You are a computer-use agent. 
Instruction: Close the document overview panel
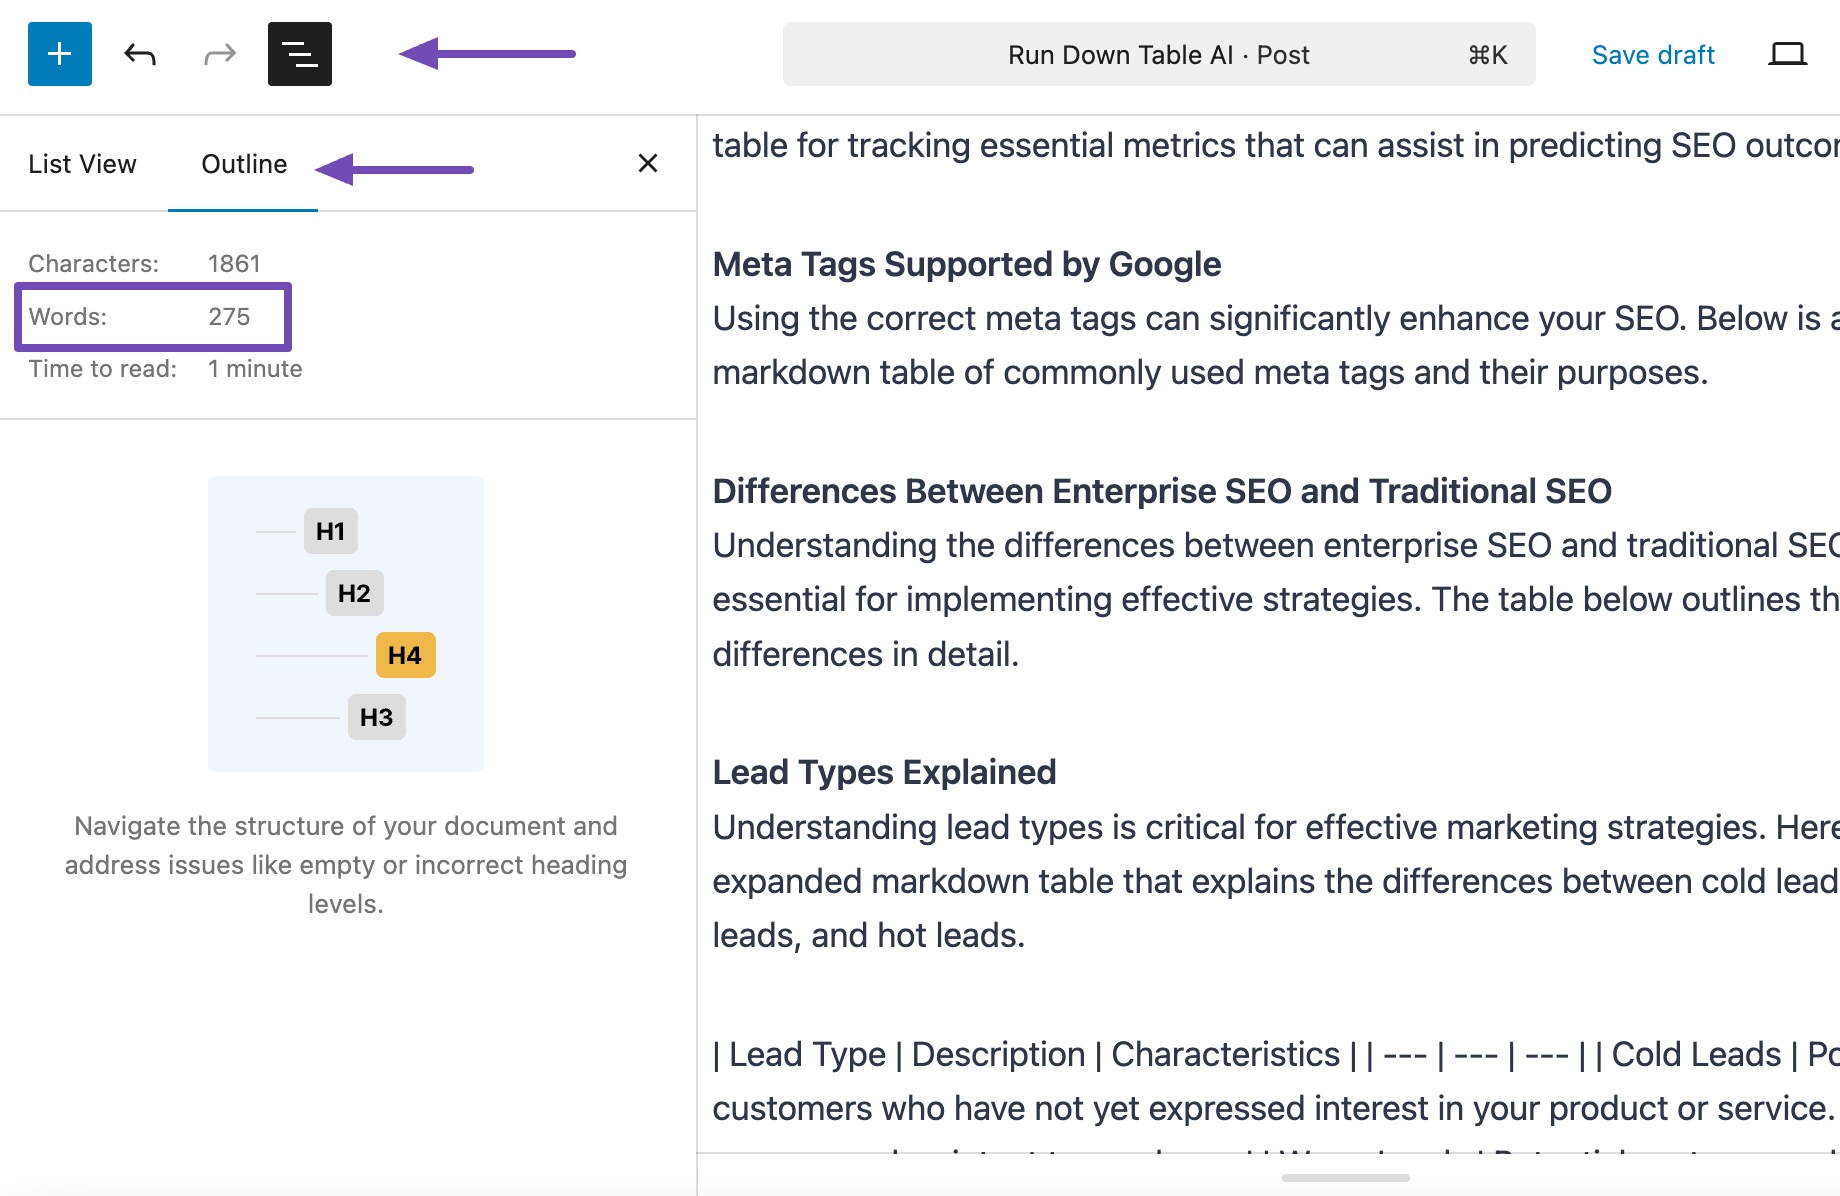648,163
